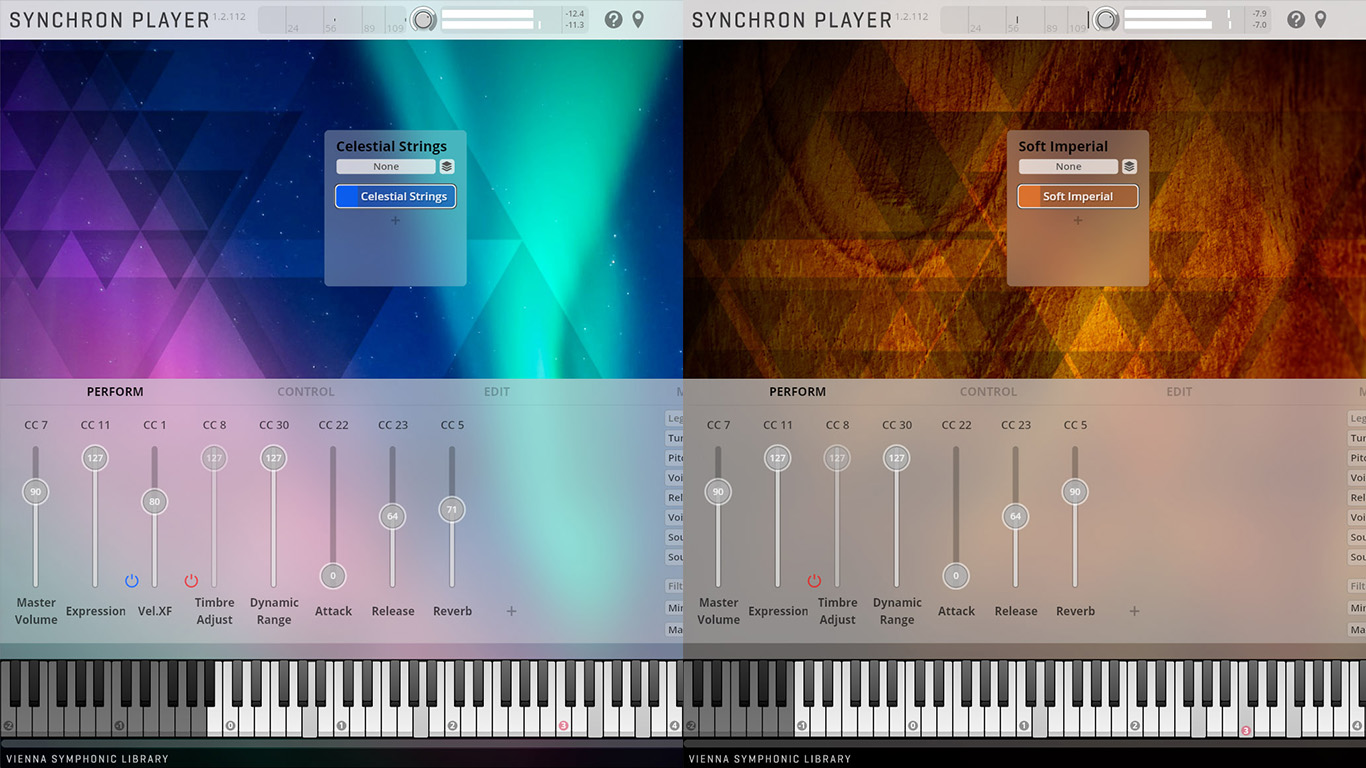This screenshot has height=768, width=1366.
Task: Click the CC 5 label in the right player
Action: [1075, 425]
